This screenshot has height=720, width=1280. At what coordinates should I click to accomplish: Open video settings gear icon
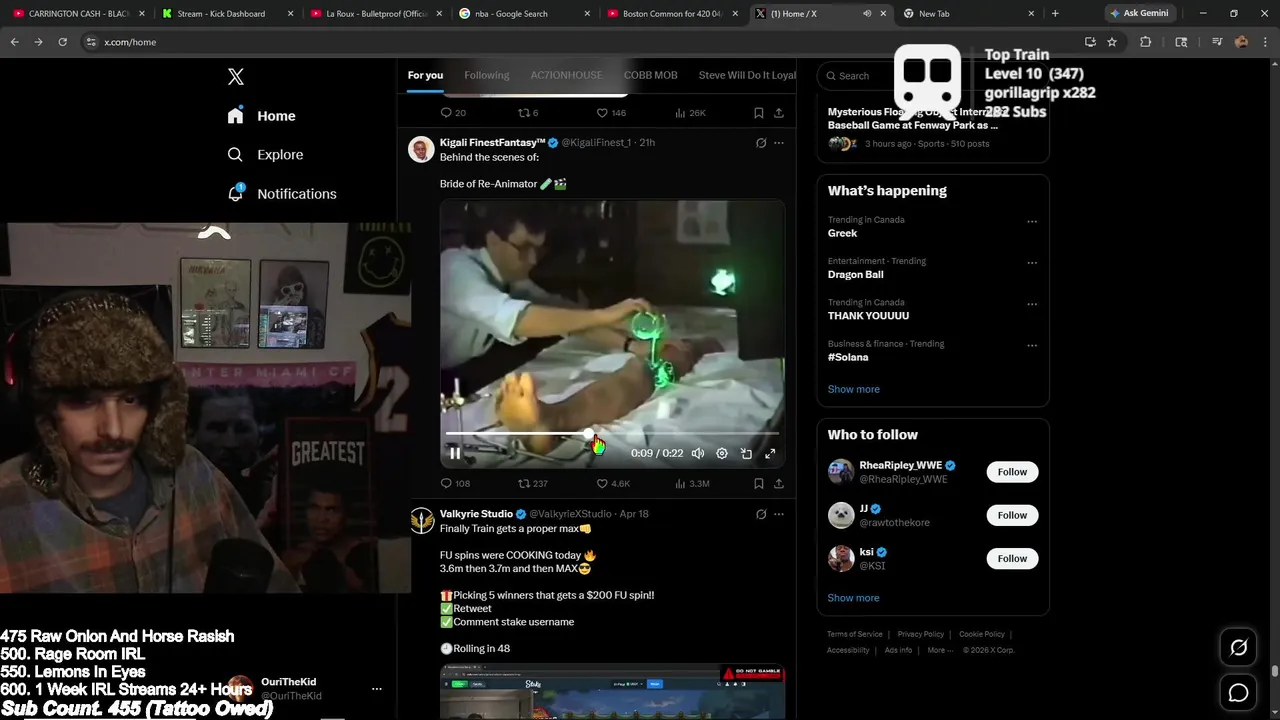click(x=722, y=453)
